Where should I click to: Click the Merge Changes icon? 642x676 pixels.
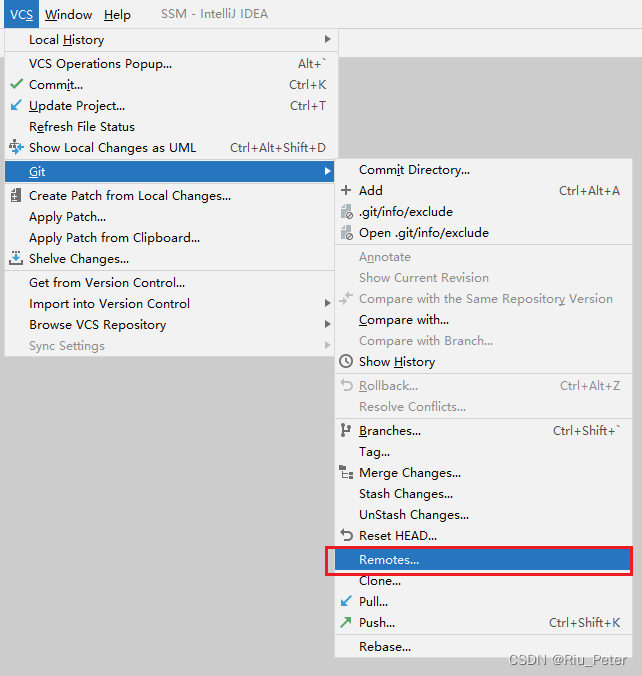coord(346,472)
